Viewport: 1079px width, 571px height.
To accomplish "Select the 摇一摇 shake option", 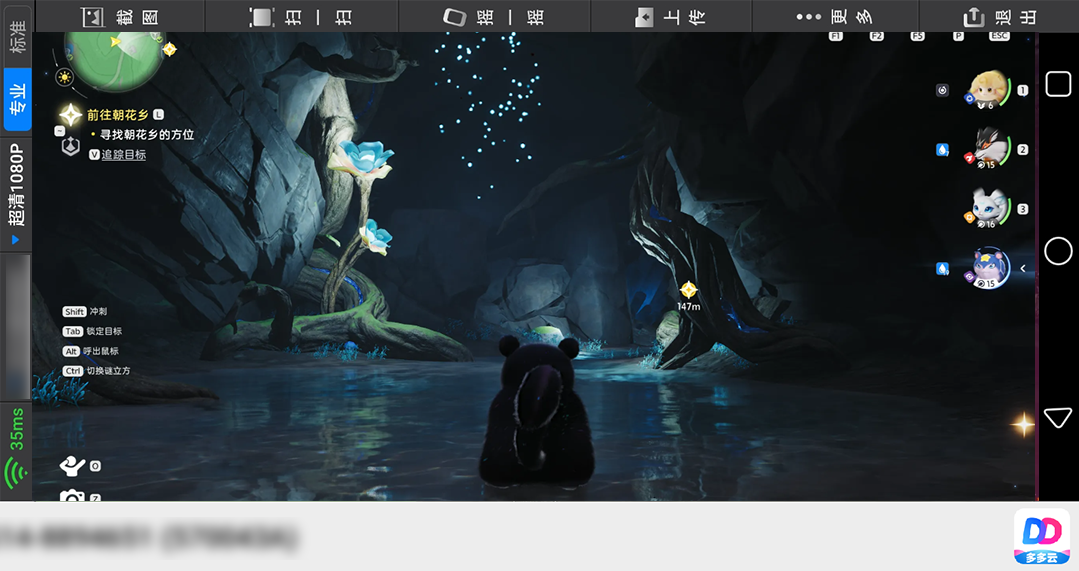I will coord(493,17).
